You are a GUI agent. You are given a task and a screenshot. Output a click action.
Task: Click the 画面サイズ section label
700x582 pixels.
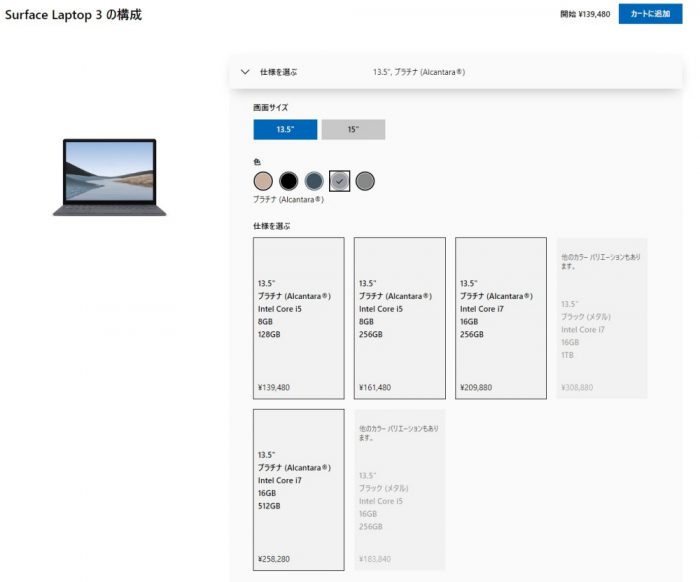click(x=271, y=108)
